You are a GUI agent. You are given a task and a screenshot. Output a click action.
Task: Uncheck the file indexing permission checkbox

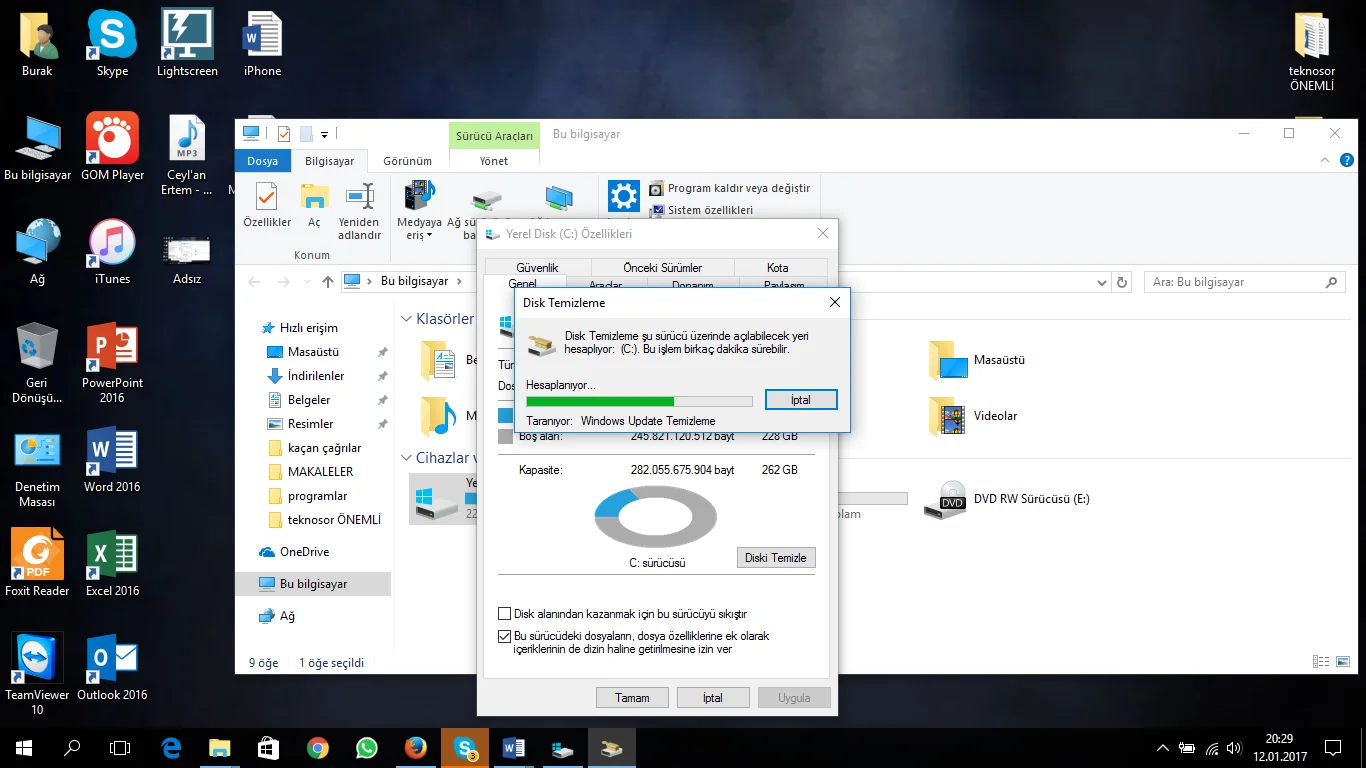(x=505, y=636)
